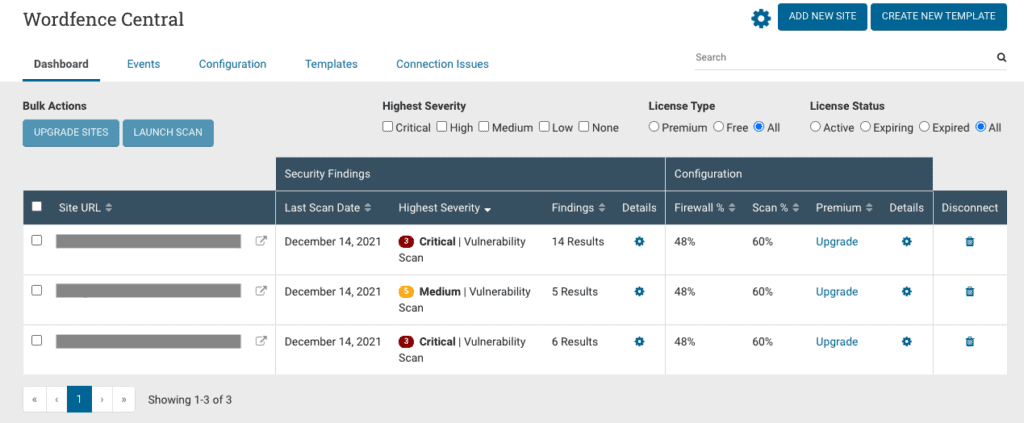Open configuration details gear in the first row
The image size is (1024, 423).
tap(906, 242)
